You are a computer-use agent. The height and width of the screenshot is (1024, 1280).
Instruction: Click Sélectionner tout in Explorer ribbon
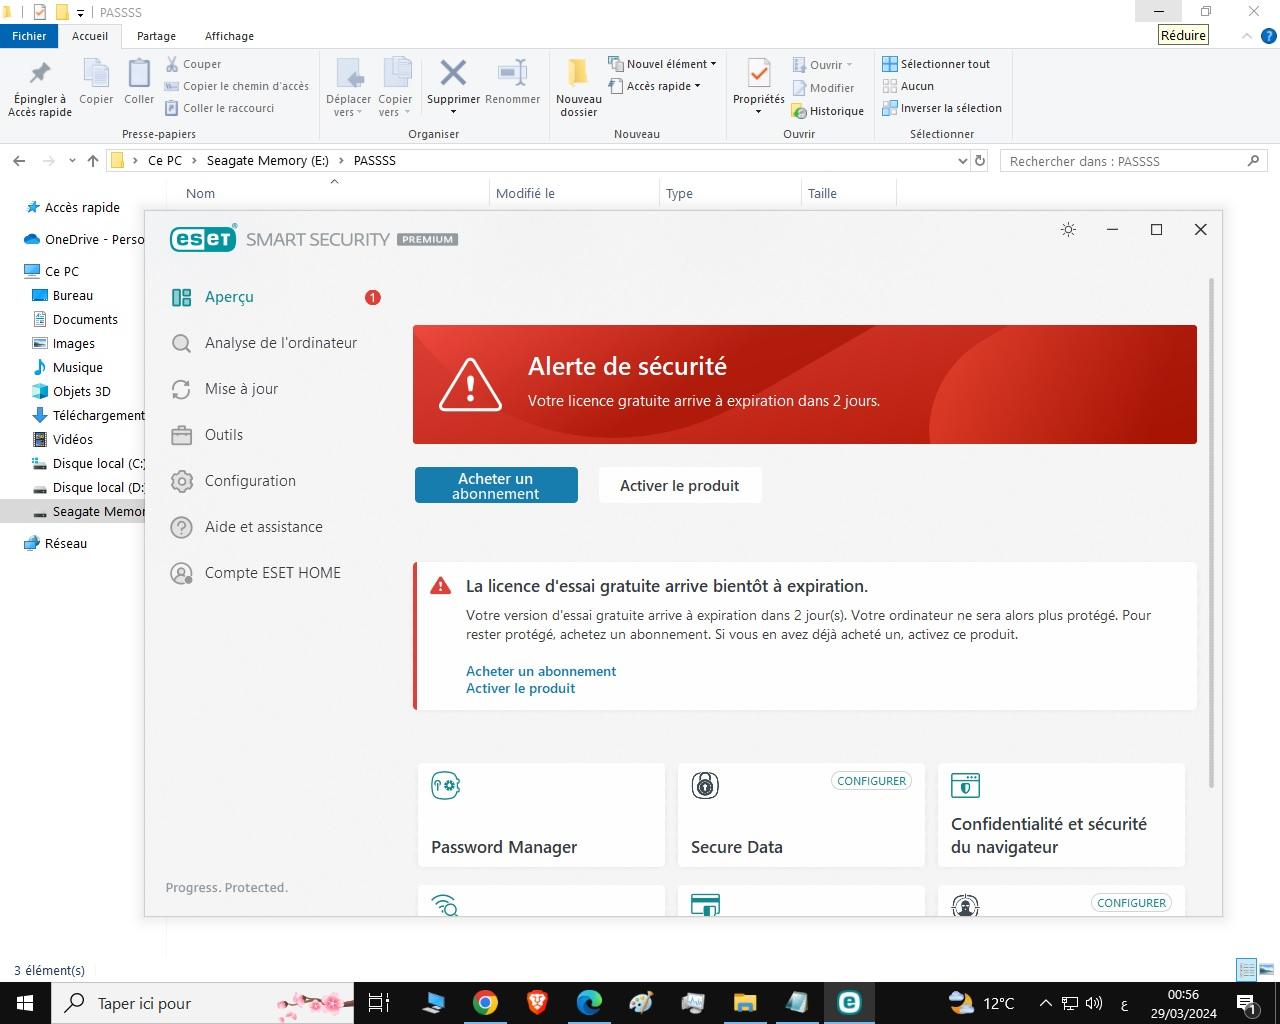point(936,64)
